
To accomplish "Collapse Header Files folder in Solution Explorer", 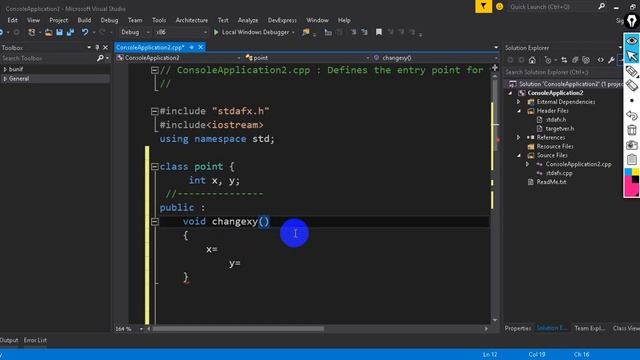I will tap(519, 111).
